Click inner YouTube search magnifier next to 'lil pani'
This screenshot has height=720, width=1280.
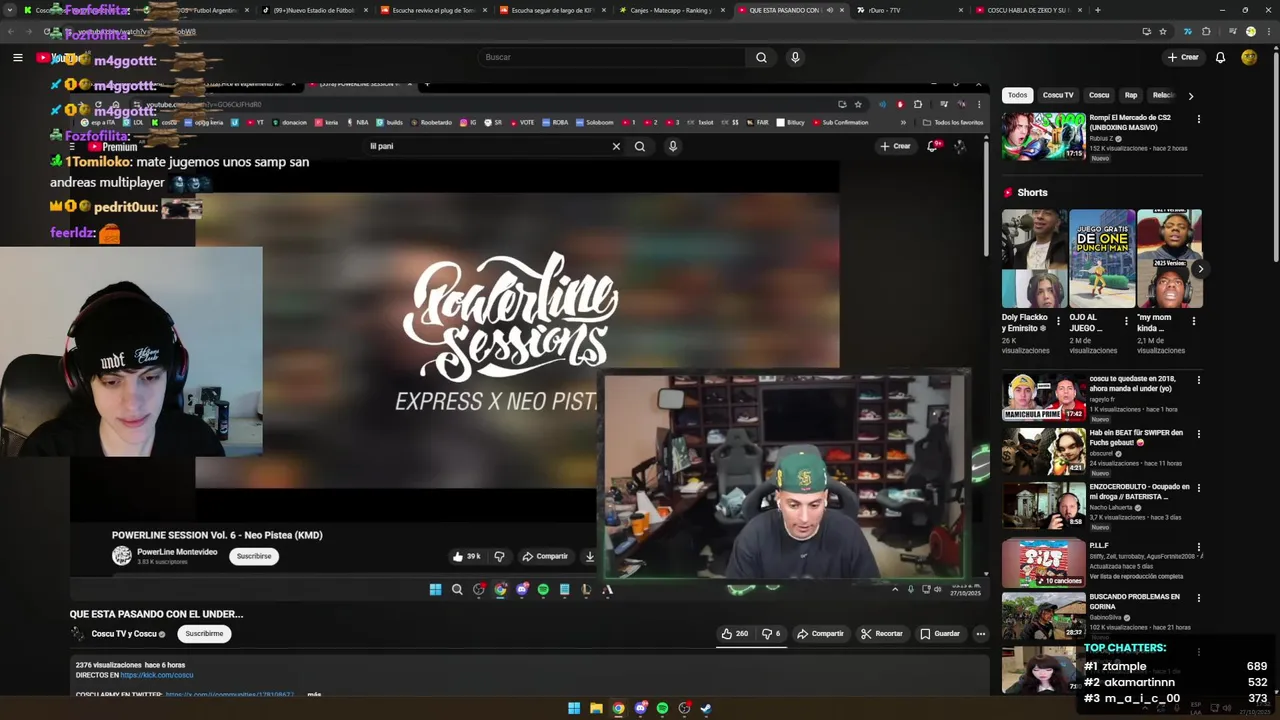(x=640, y=146)
